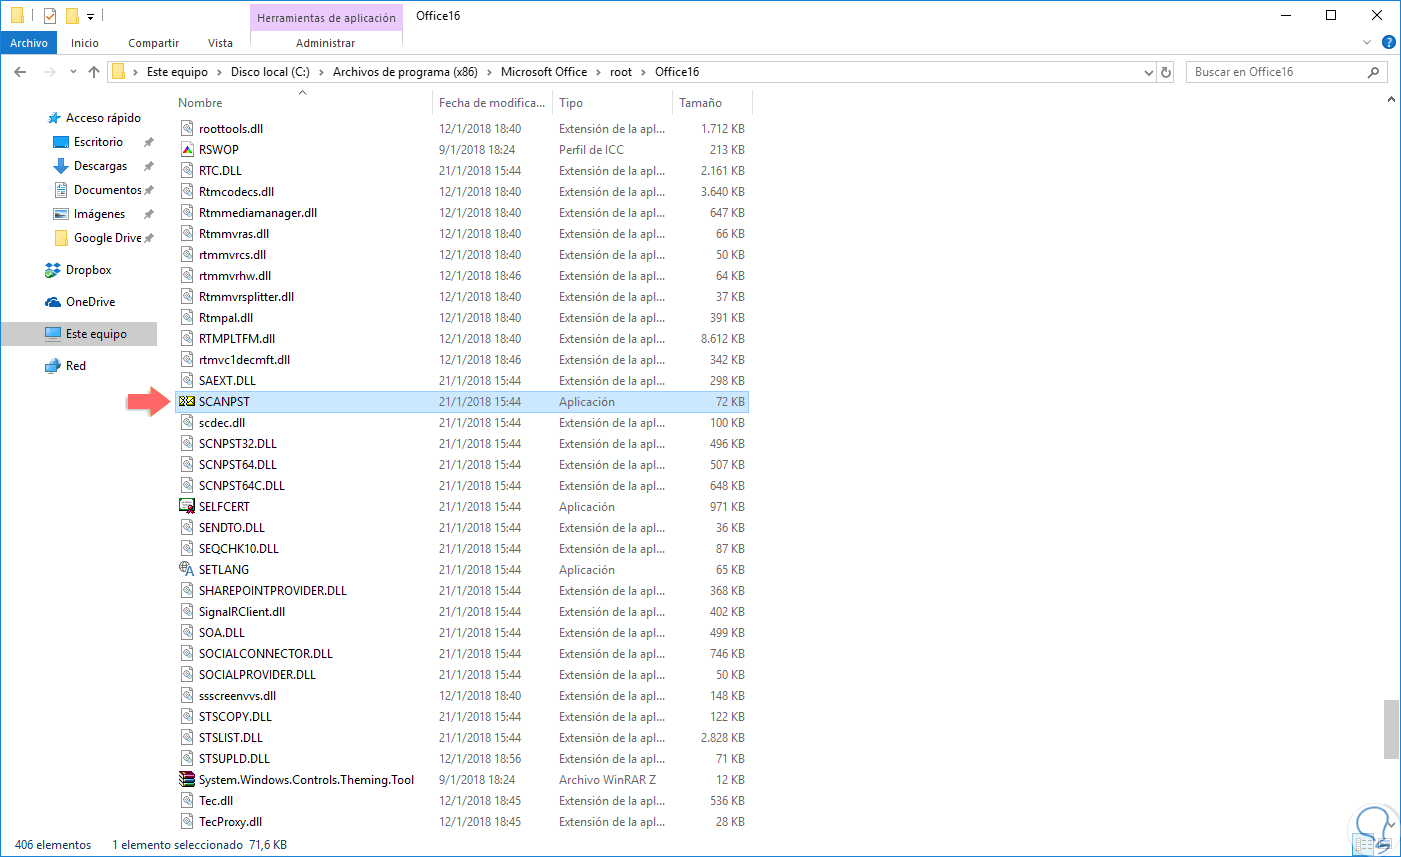Select the SHAREPOINTPROVIDER.DLL file name

tap(273, 591)
